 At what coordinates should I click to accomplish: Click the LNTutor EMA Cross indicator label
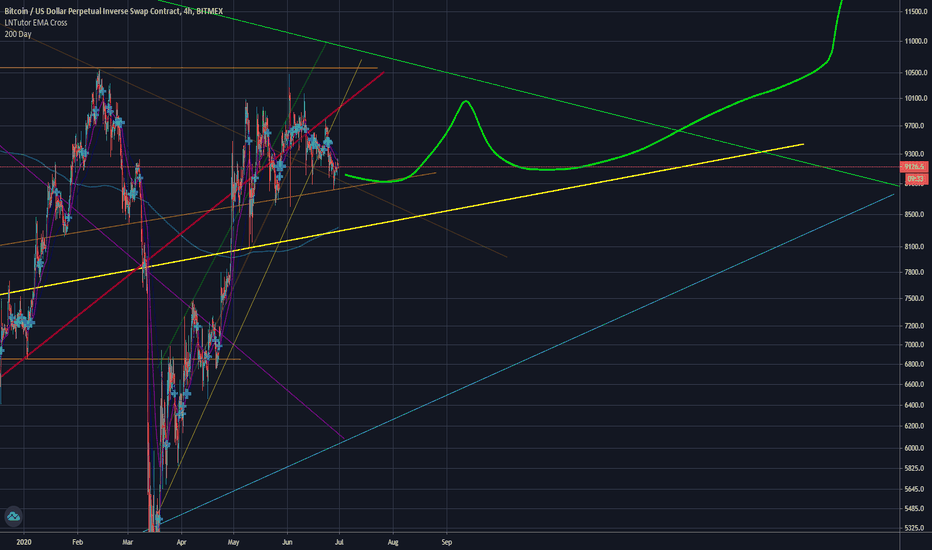click(x=36, y=23)
